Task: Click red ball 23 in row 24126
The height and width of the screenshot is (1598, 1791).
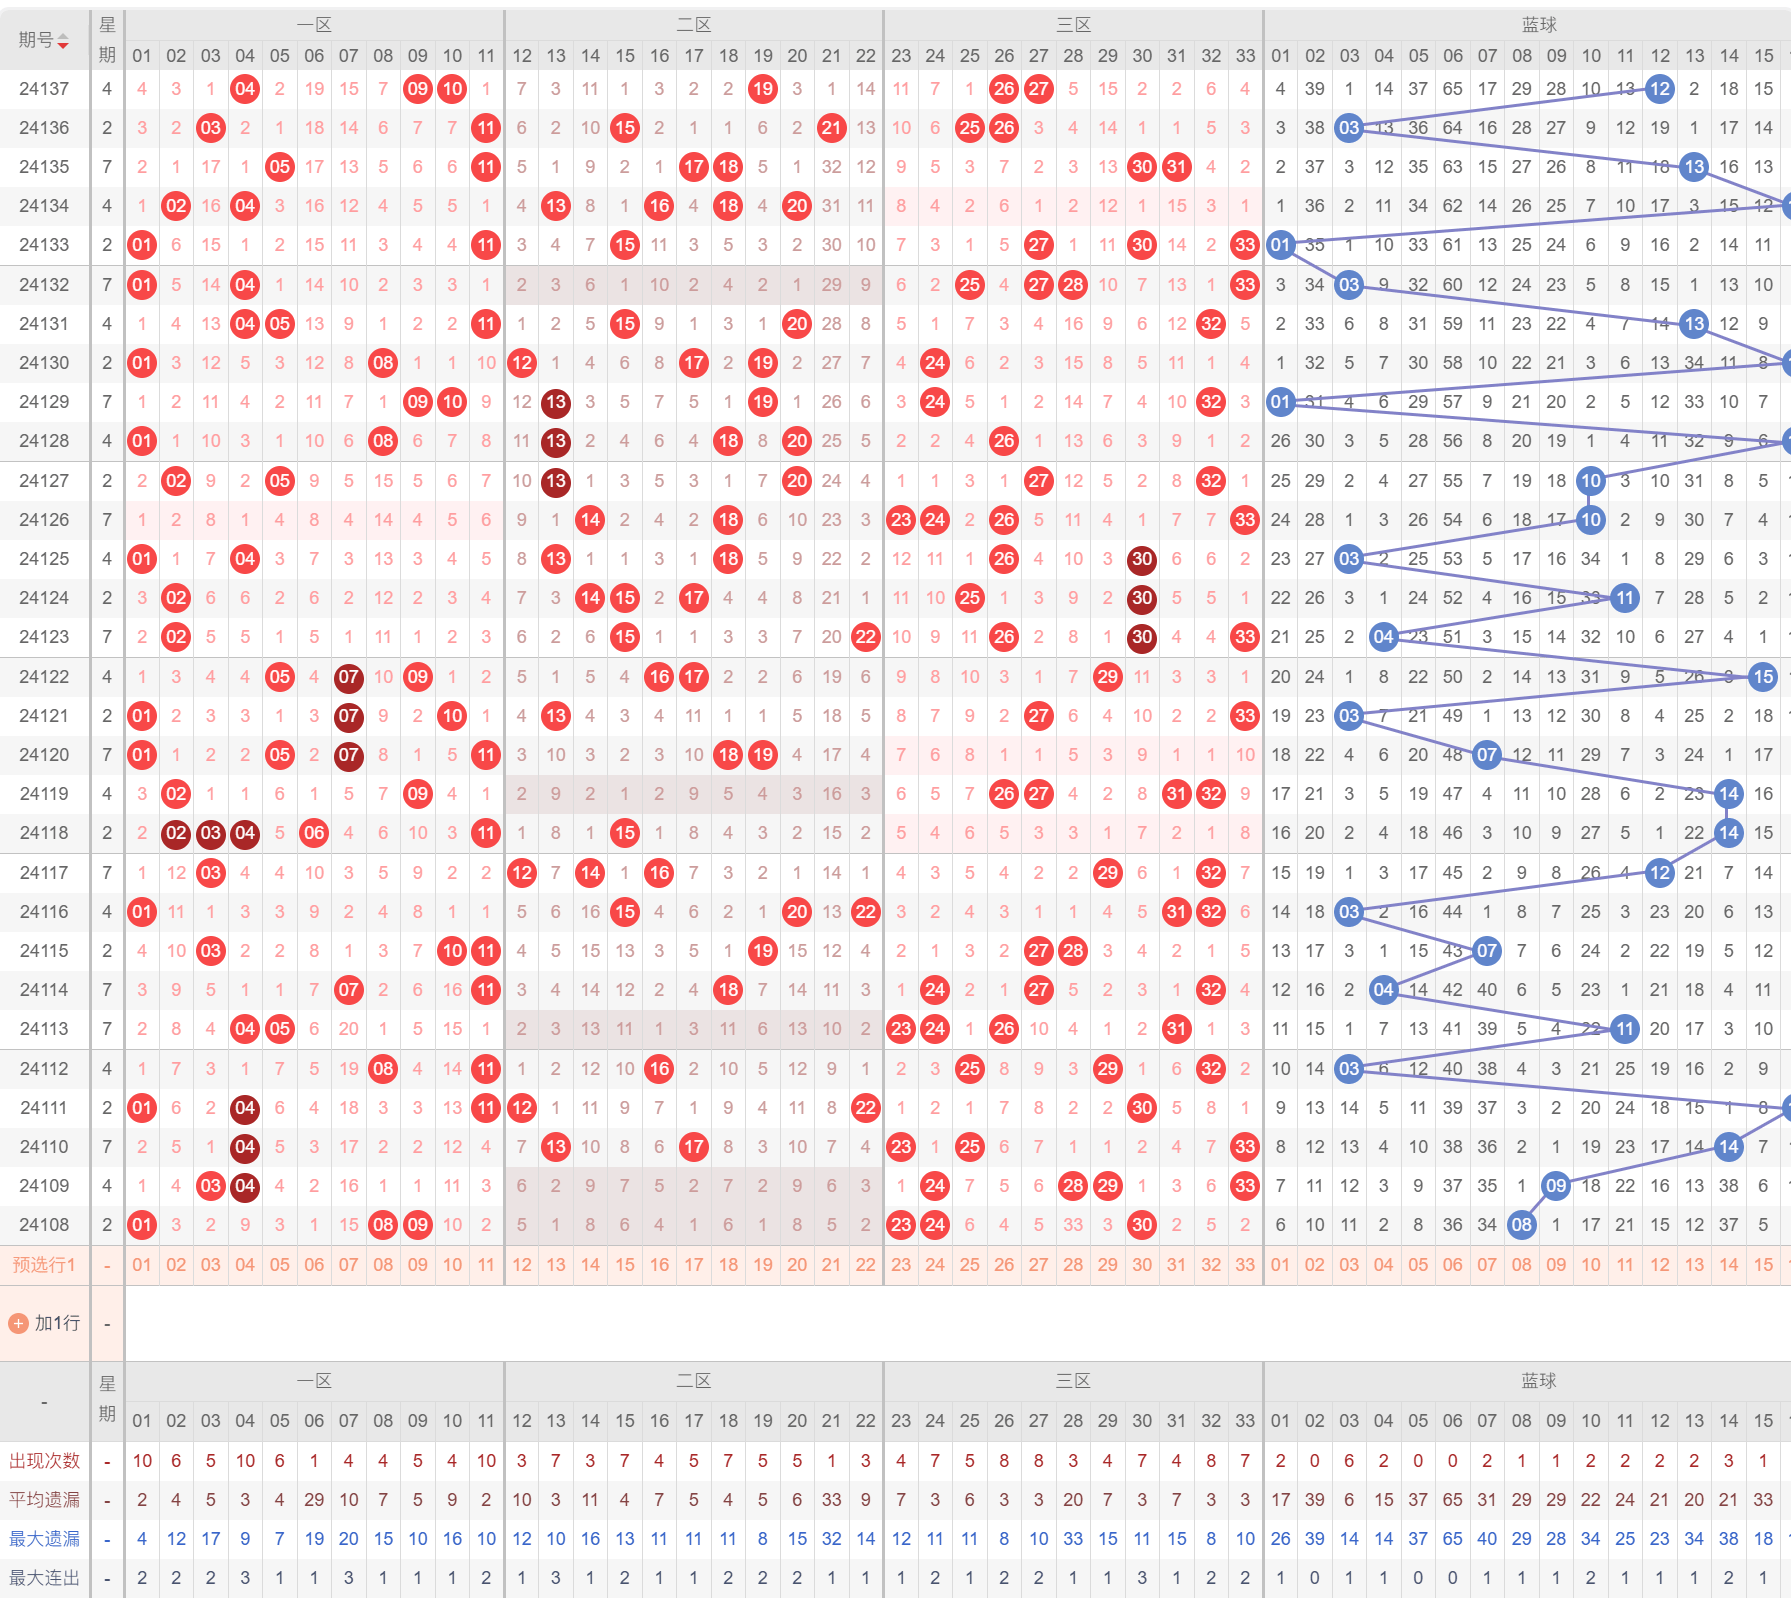Action: [x=901, y=520]
